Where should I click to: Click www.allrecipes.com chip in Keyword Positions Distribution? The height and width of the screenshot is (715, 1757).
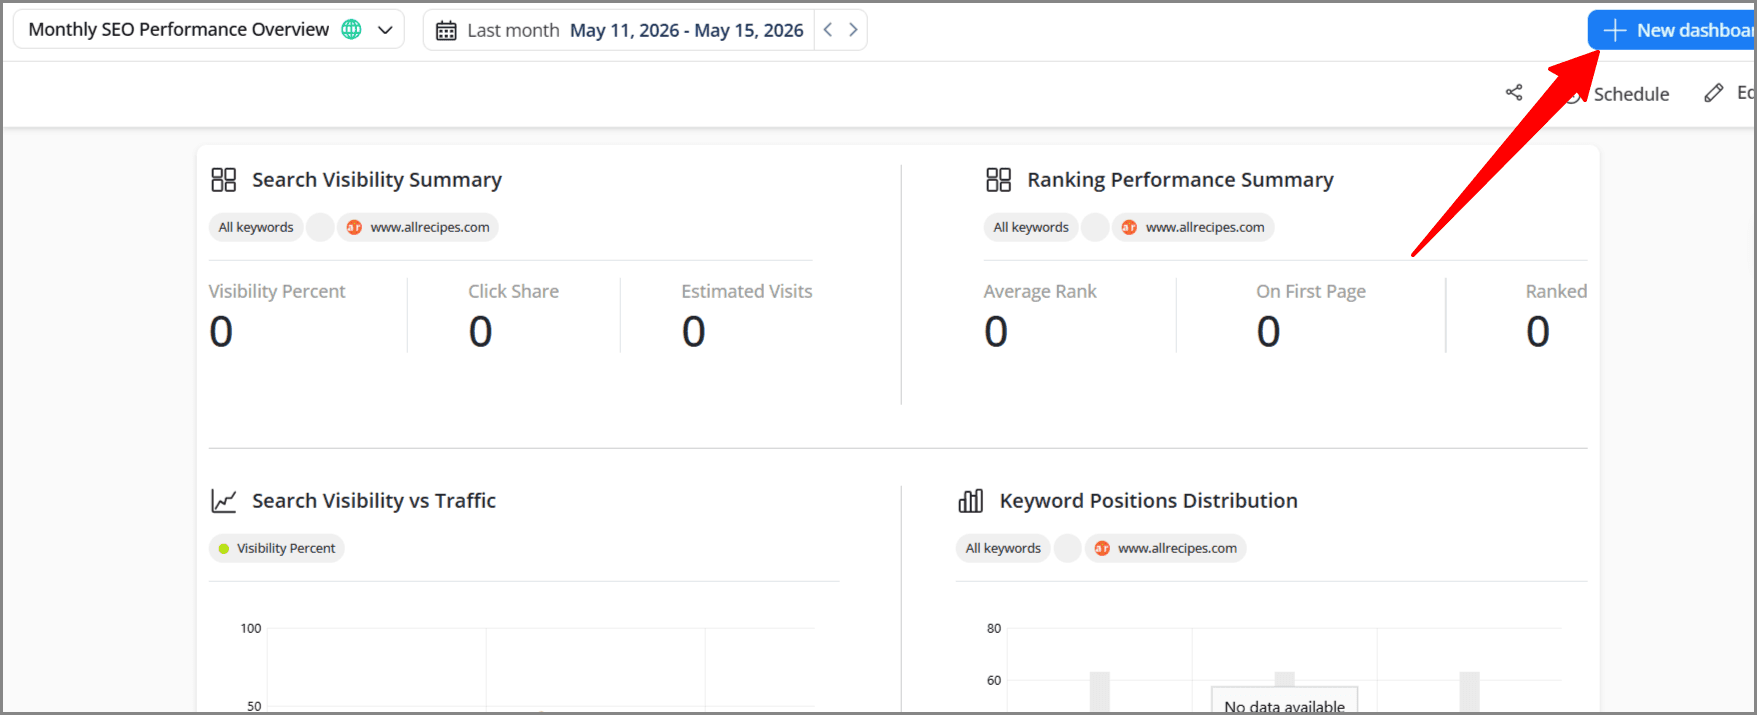pyautogui.click(x=1165, y=548)
